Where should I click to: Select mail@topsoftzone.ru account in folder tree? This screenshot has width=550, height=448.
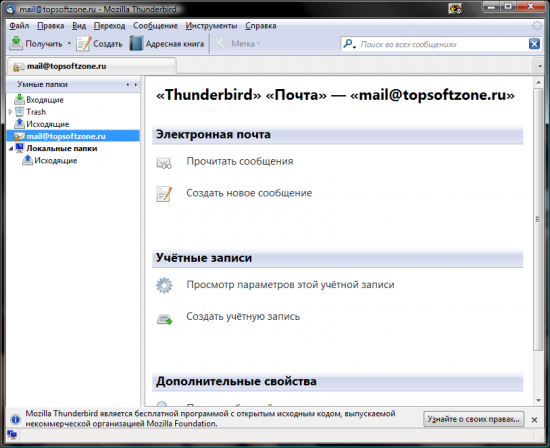(x=73, y=136)
